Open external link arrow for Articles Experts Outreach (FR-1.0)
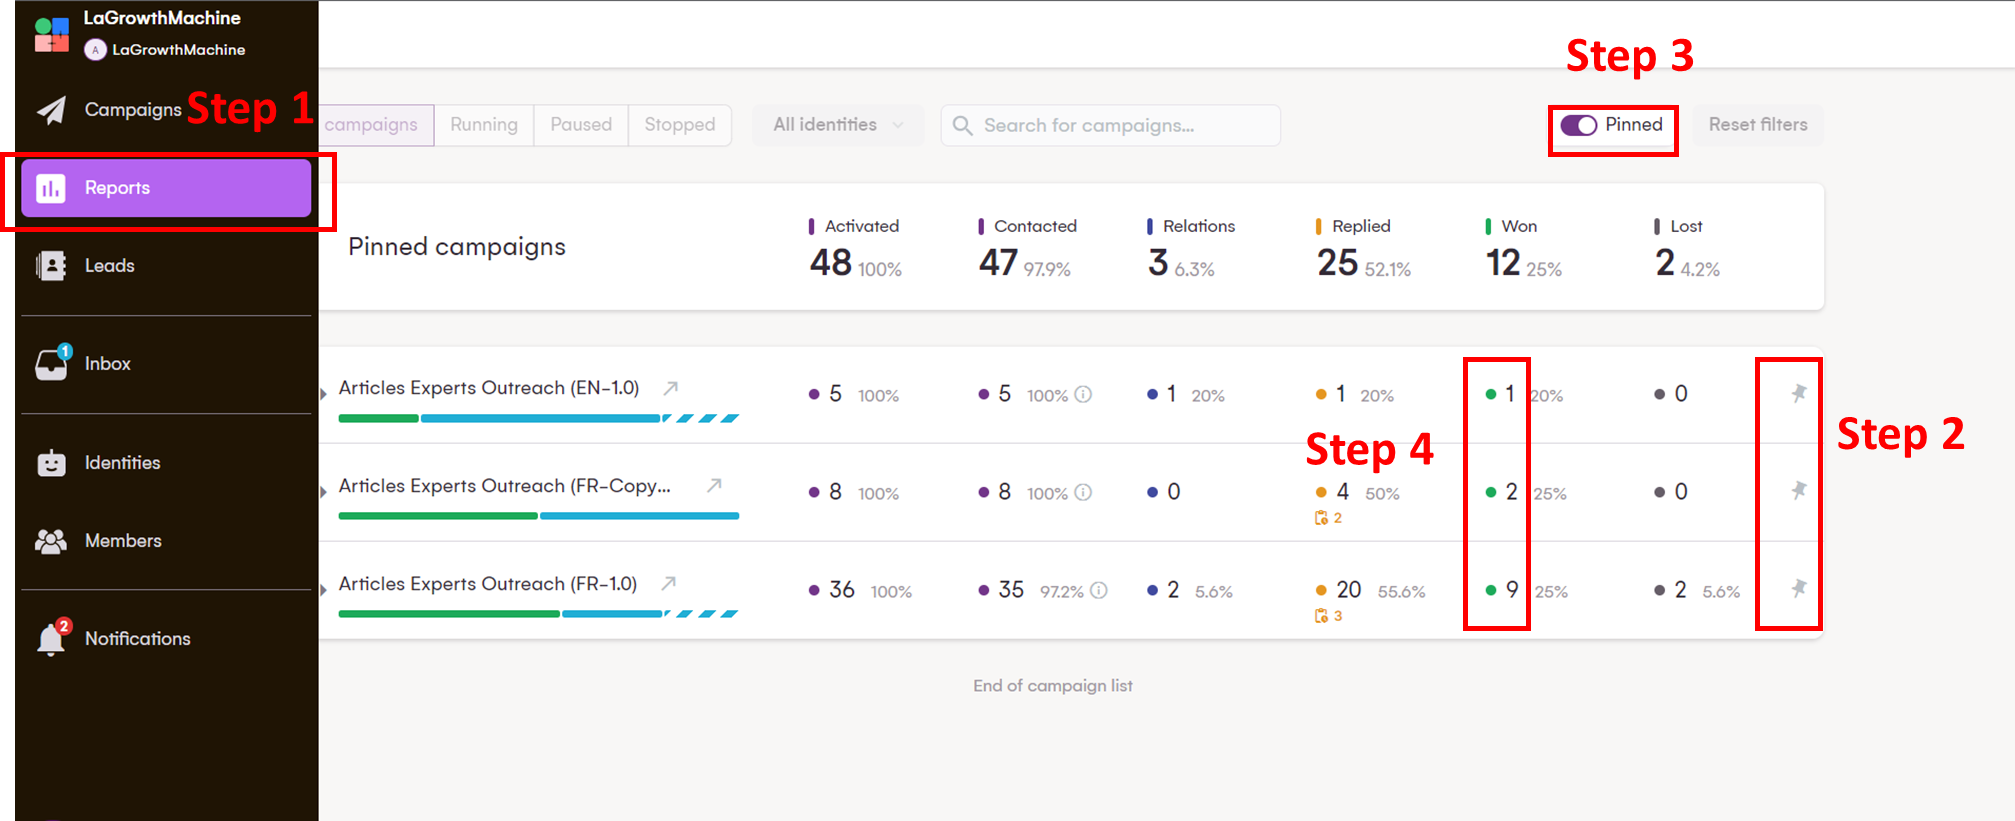 [669, 583]
